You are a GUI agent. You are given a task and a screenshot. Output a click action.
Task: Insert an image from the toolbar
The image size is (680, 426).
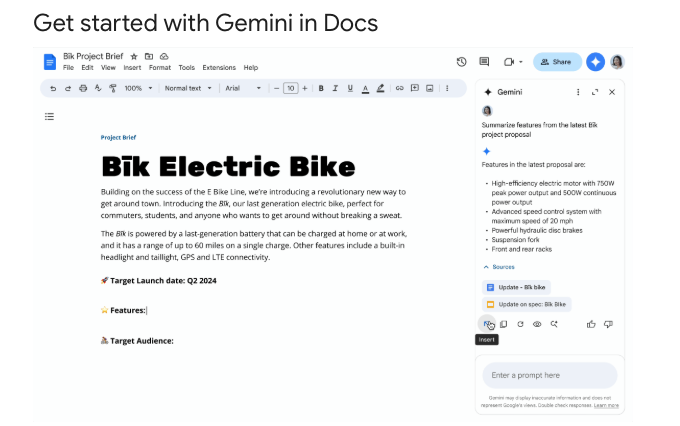430,88
